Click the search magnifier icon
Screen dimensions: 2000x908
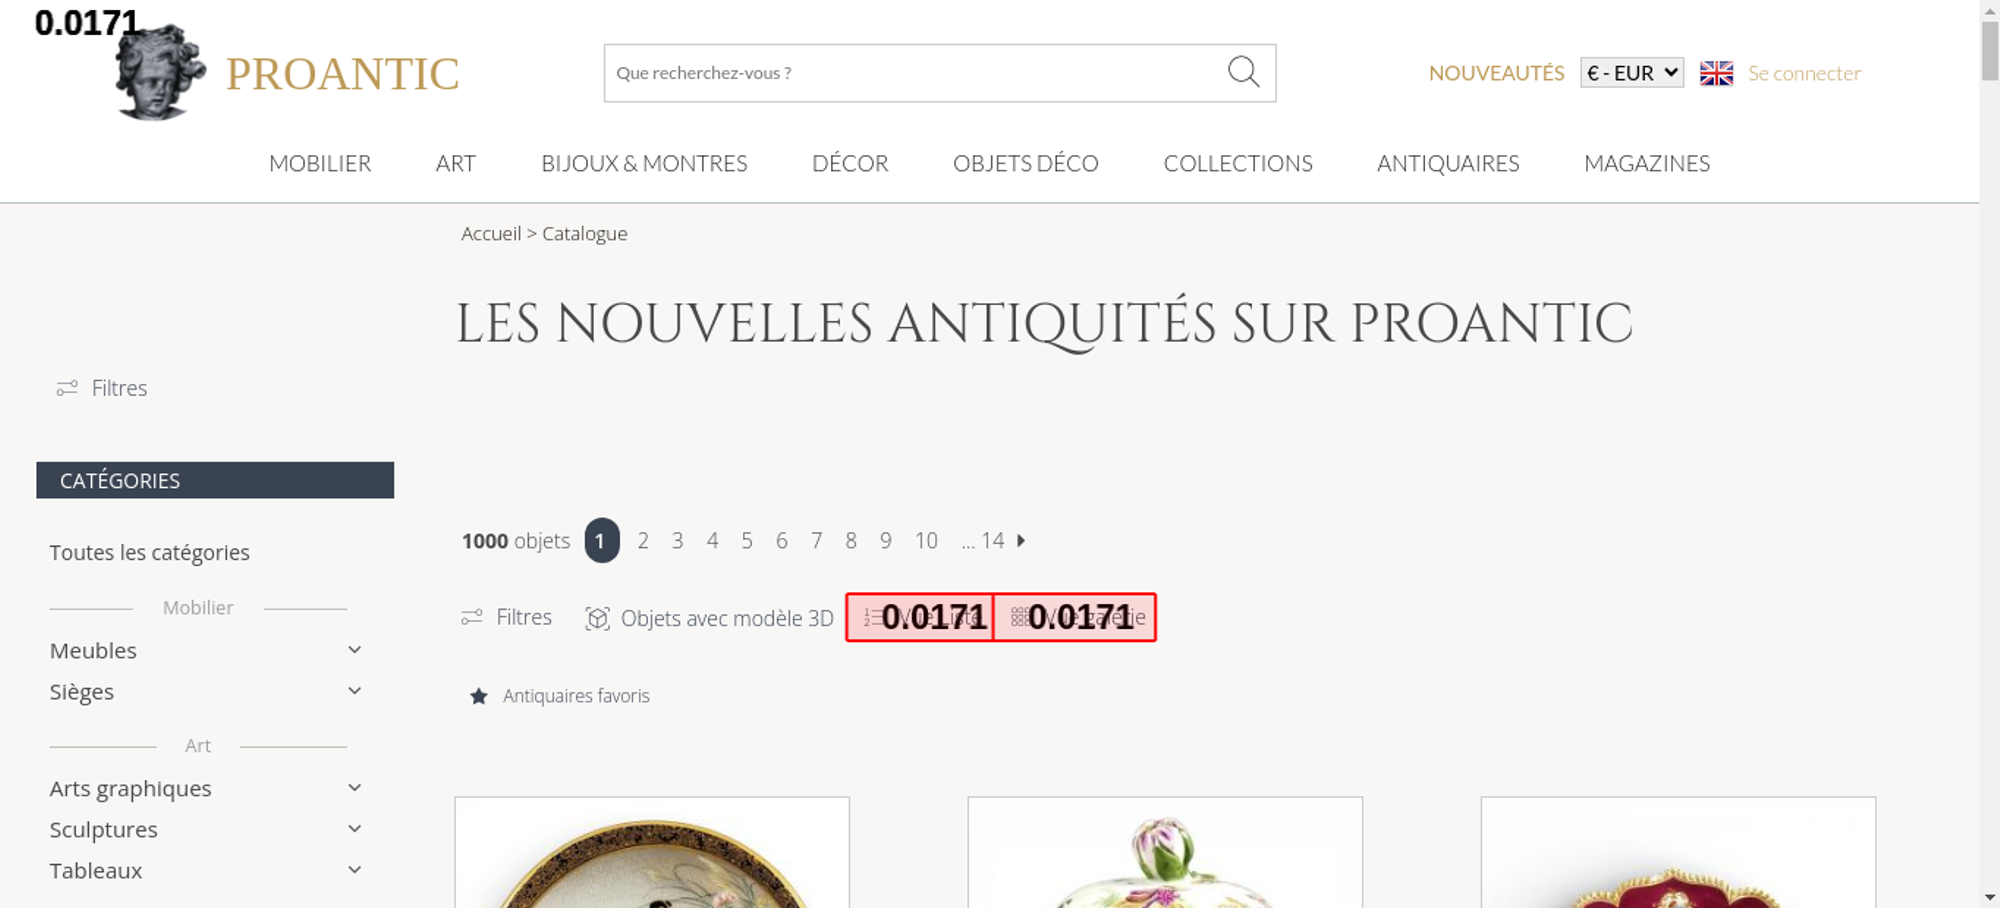pyautogui.click(x=1243, y=72)
